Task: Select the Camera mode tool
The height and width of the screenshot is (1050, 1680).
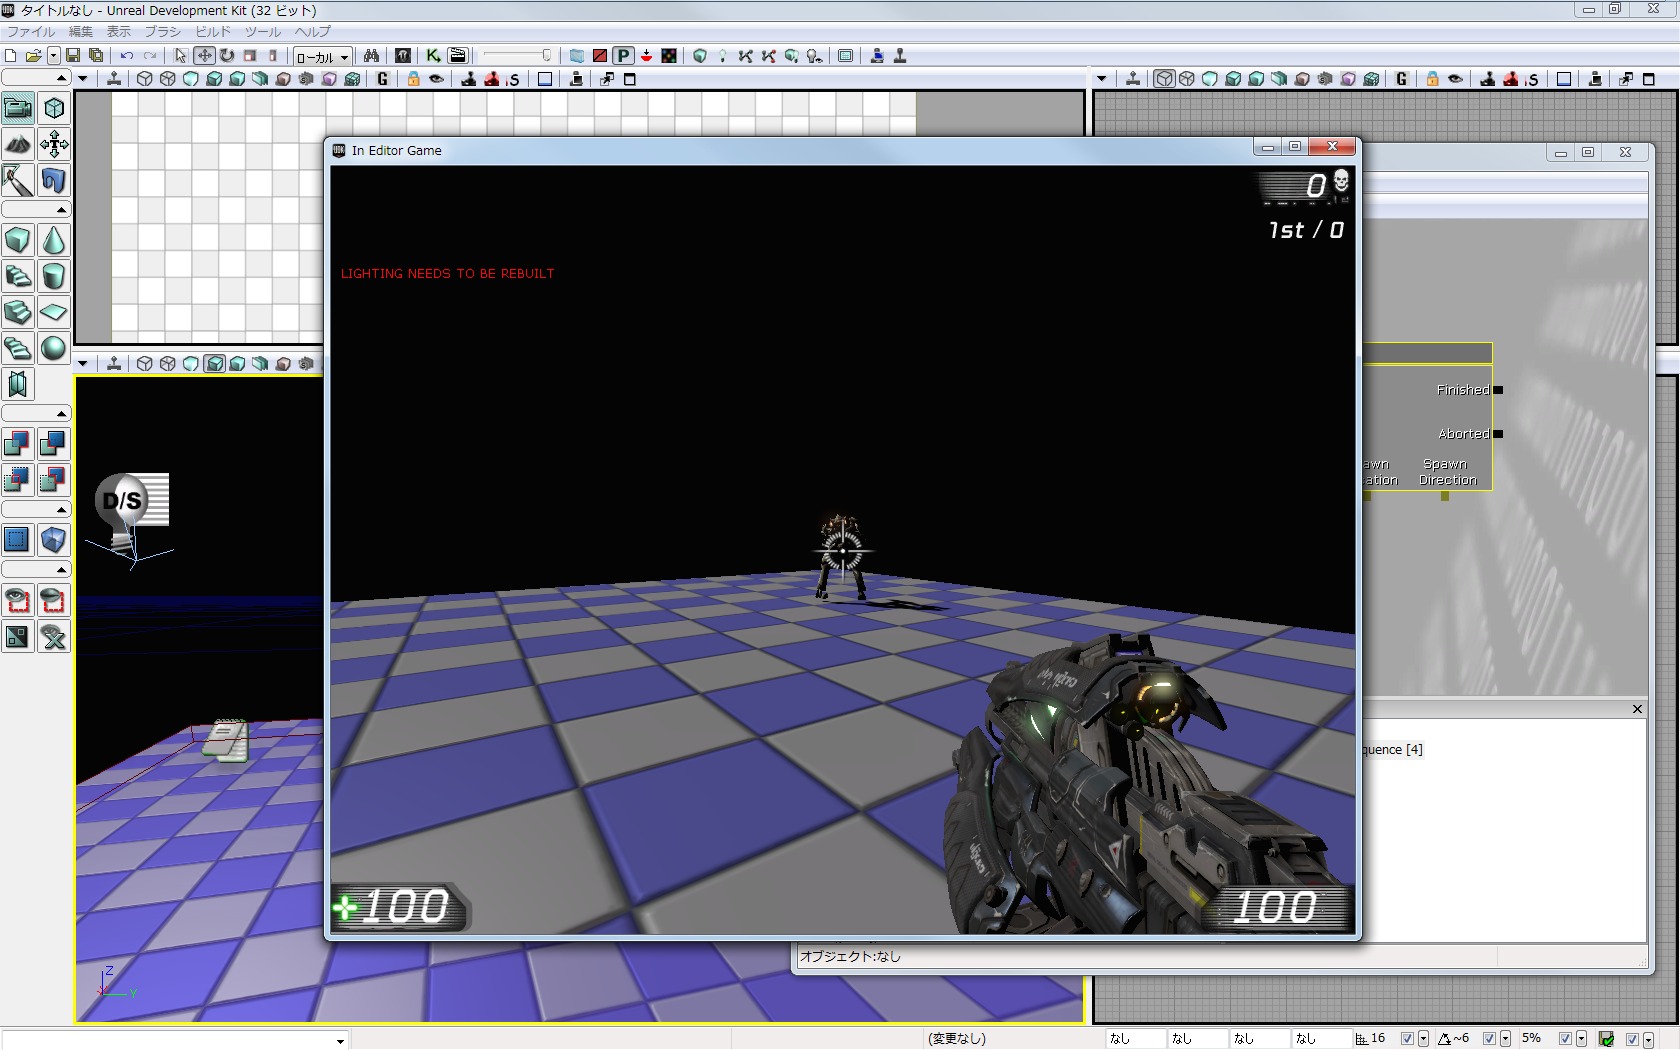Action: tap(18, 108)
